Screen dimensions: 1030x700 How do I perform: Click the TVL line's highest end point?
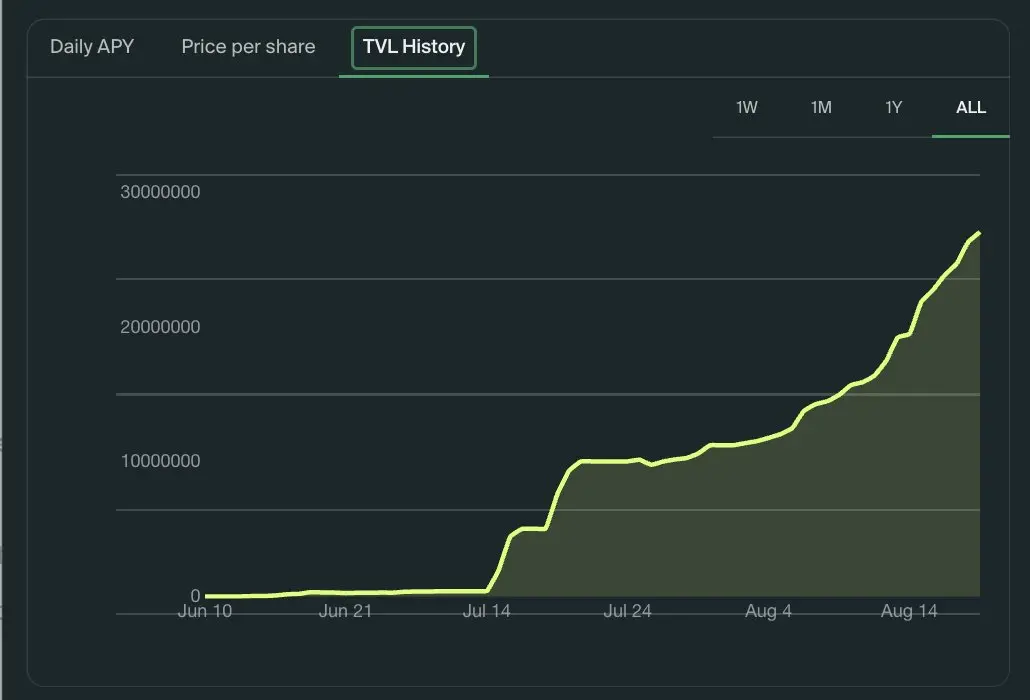pos(979,233)
